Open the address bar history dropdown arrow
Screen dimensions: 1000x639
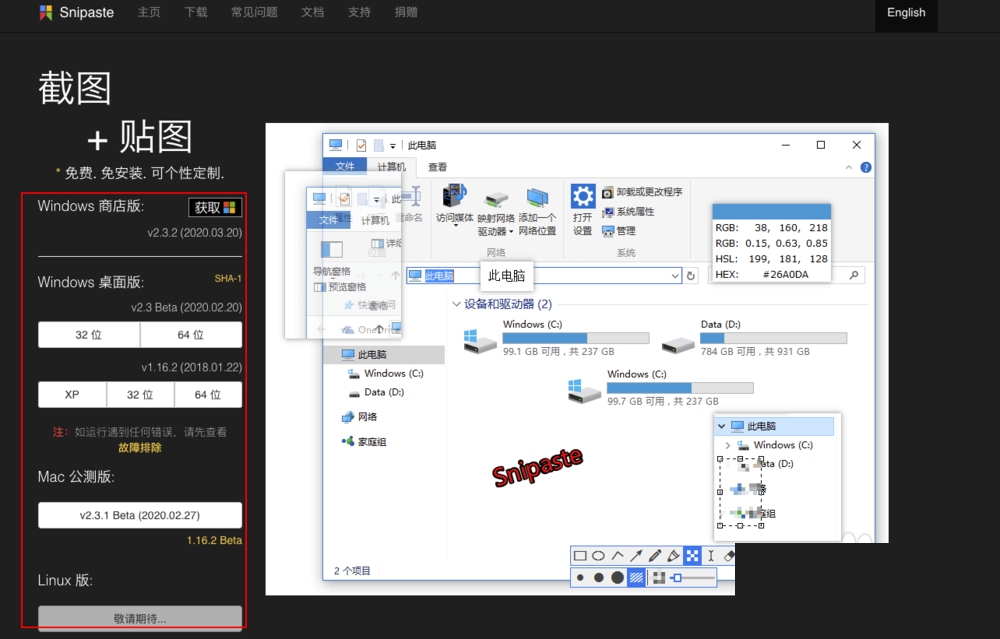pyautogui.click(x=675, y=275)
